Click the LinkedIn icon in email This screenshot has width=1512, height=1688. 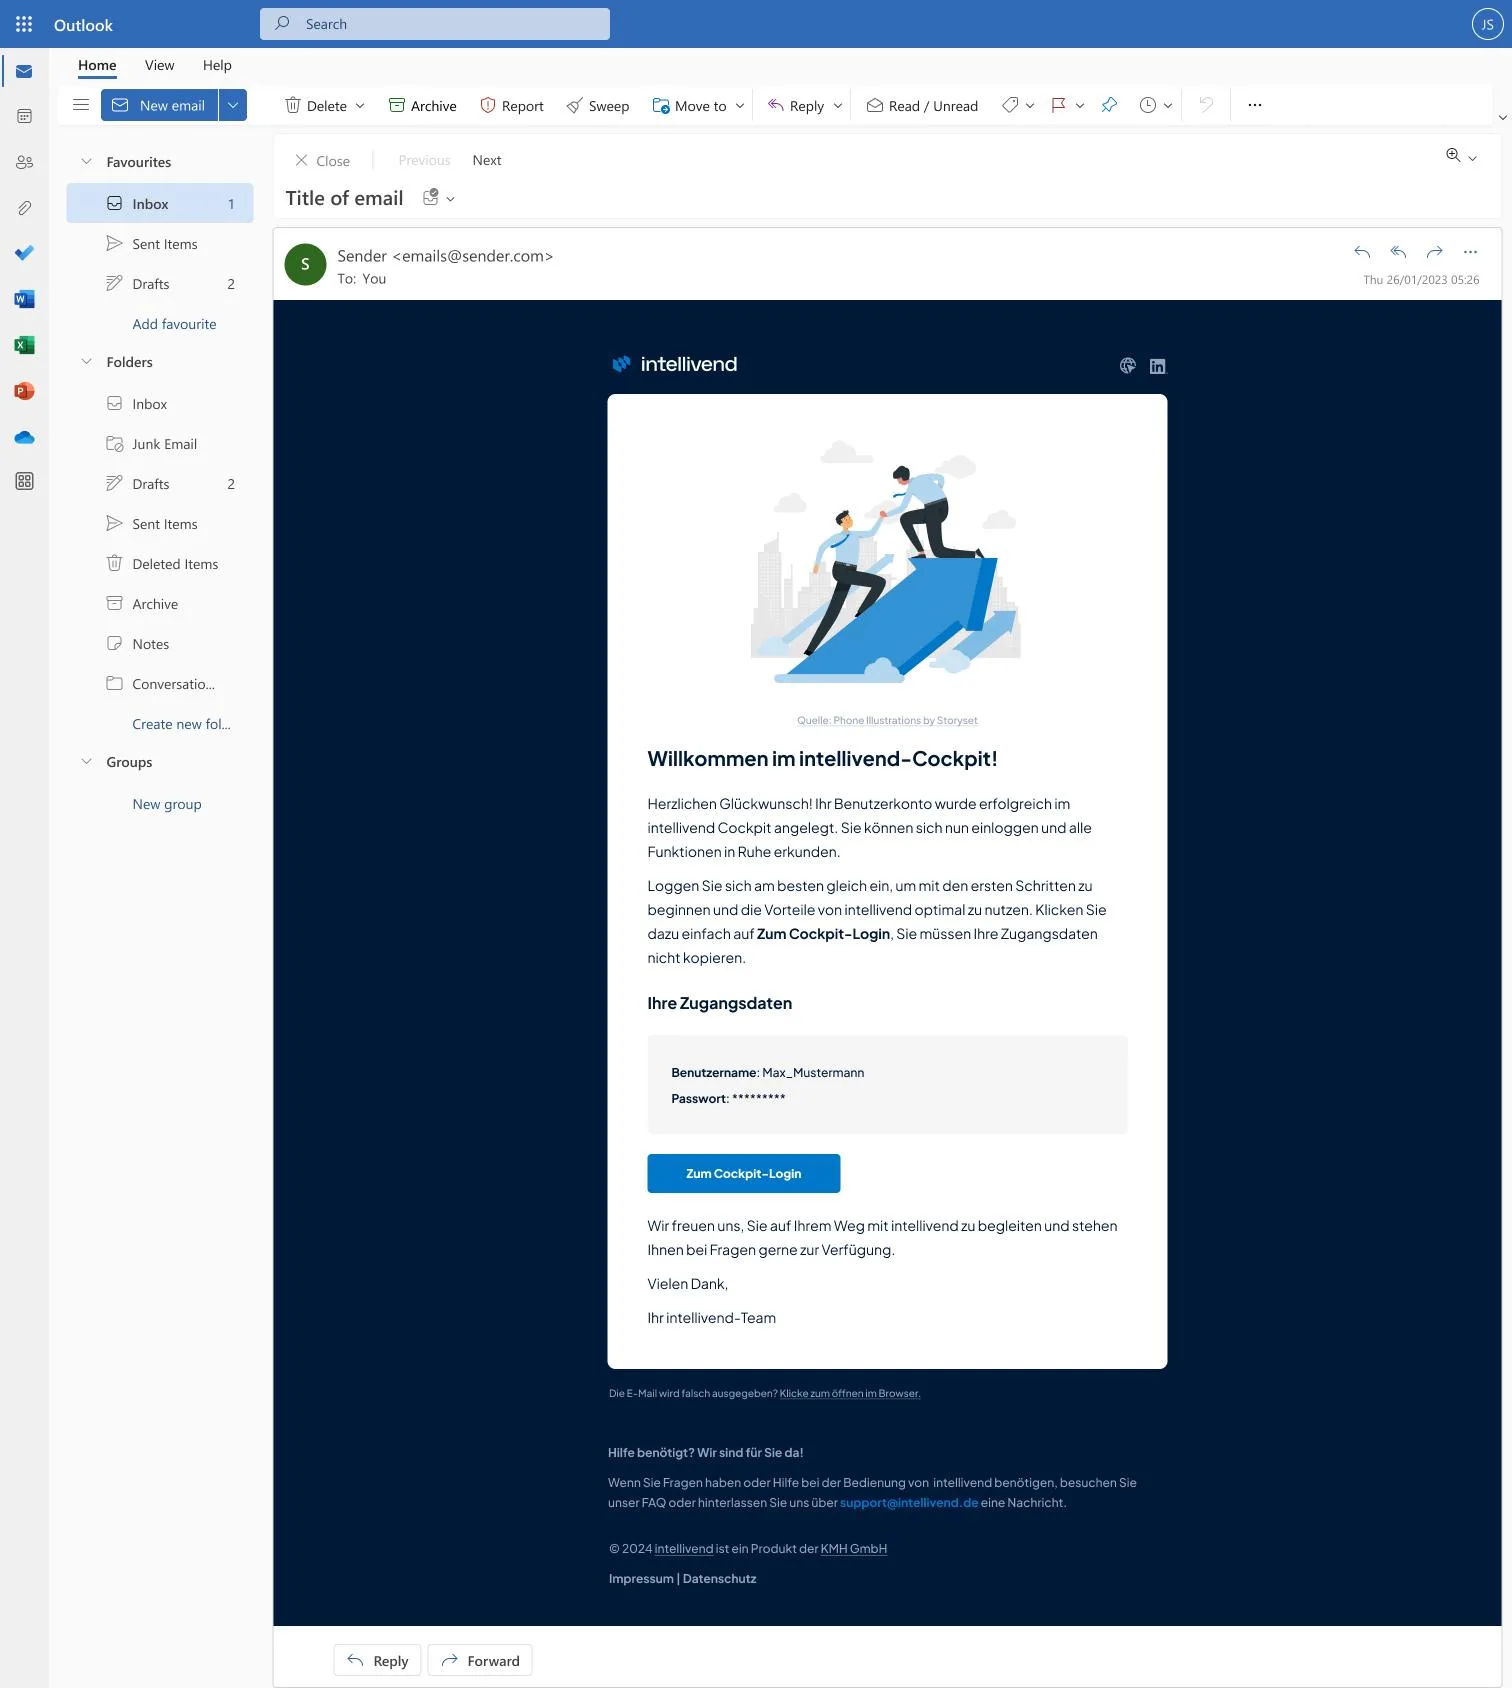coord(1158,366)
